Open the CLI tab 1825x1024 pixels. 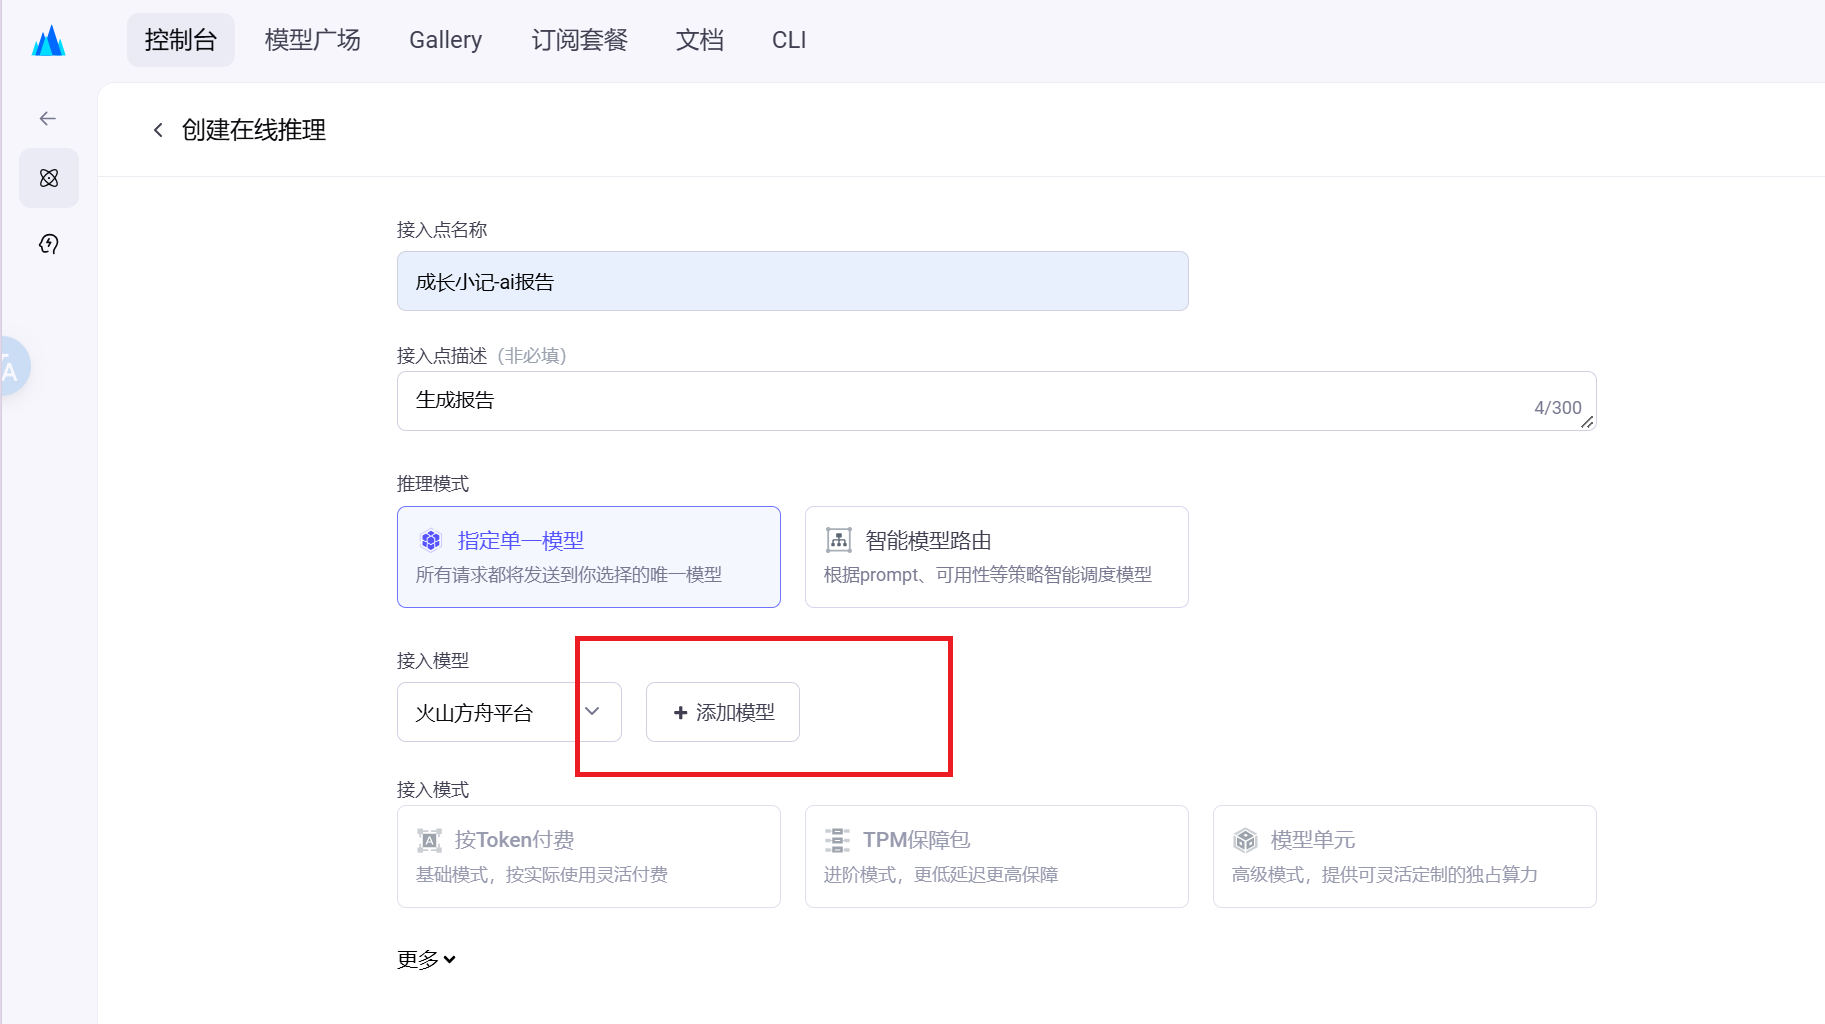[789, 40]
